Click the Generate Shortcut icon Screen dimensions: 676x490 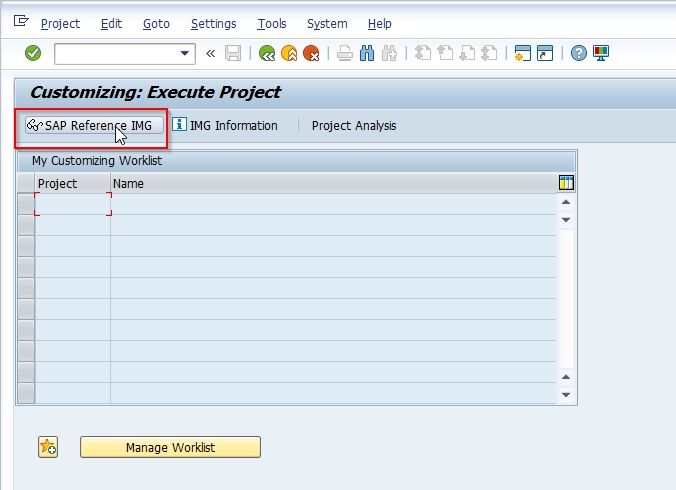pos(545,53)
